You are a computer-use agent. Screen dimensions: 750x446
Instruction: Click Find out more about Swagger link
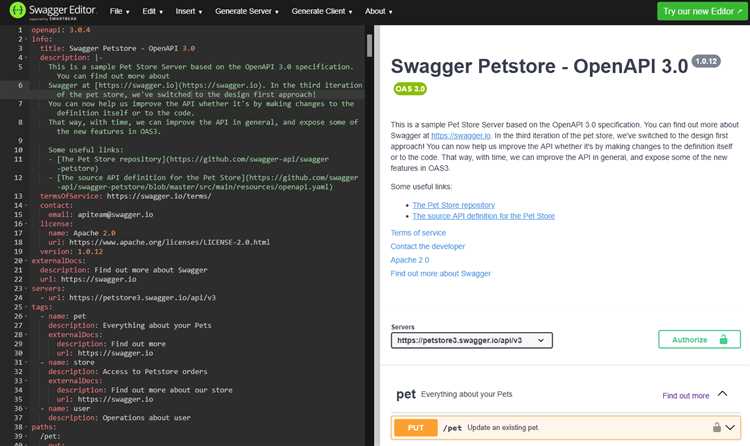[x=441, y=273]
